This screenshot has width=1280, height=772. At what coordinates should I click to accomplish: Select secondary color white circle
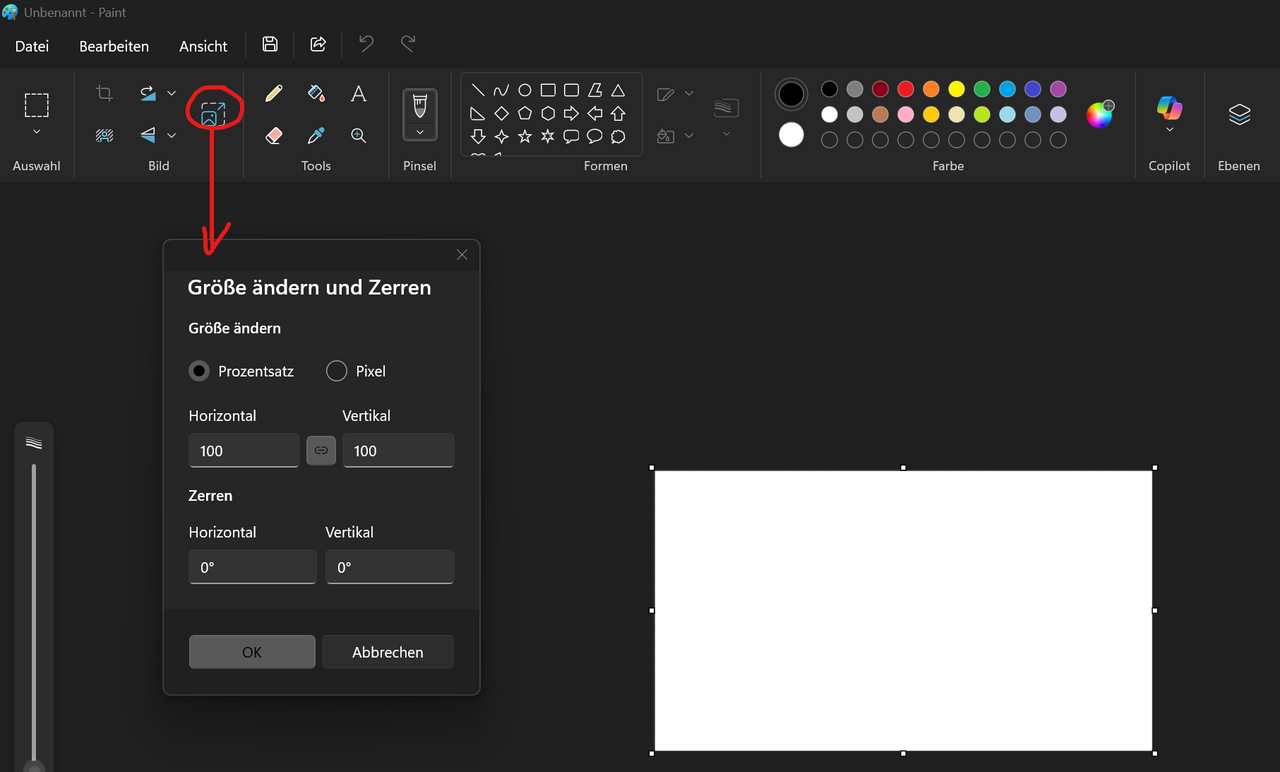tap(791, 134)
